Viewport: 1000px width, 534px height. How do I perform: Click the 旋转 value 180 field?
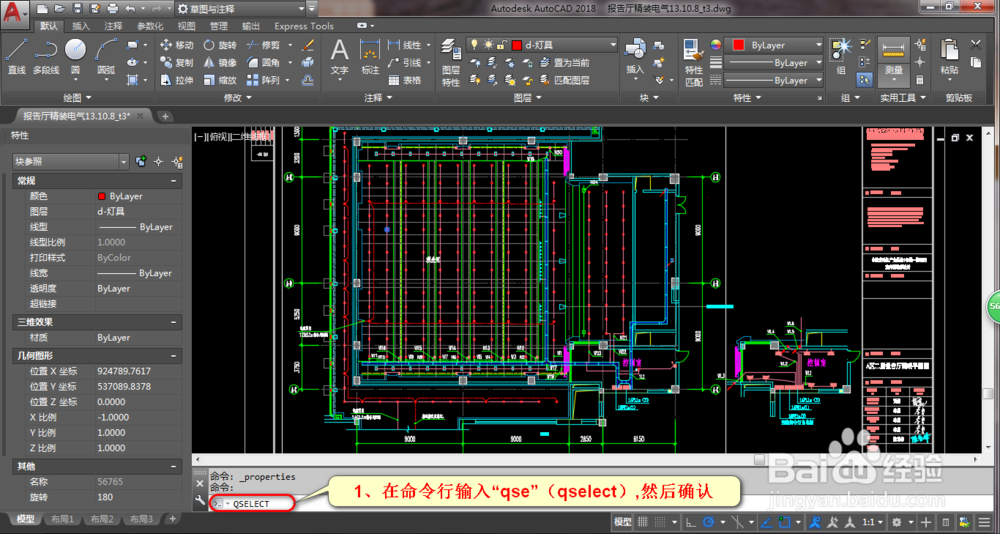(138, 497)
